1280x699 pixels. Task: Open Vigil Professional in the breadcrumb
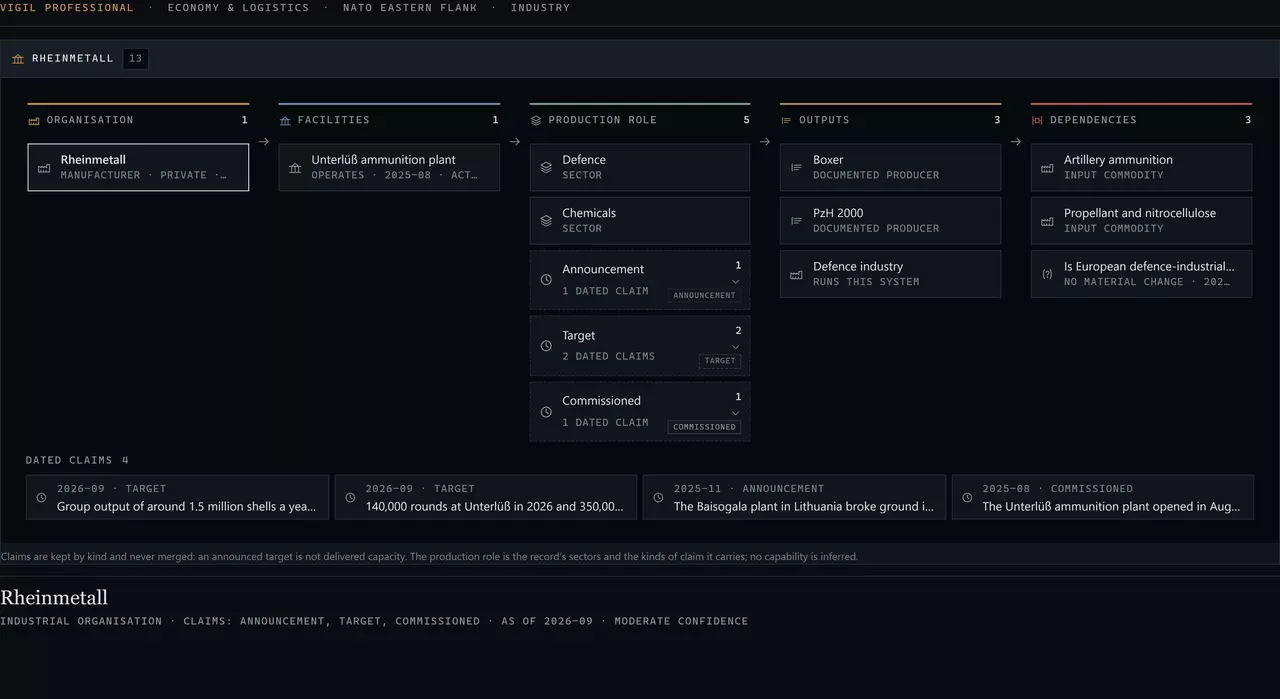[x=67, y=8]
